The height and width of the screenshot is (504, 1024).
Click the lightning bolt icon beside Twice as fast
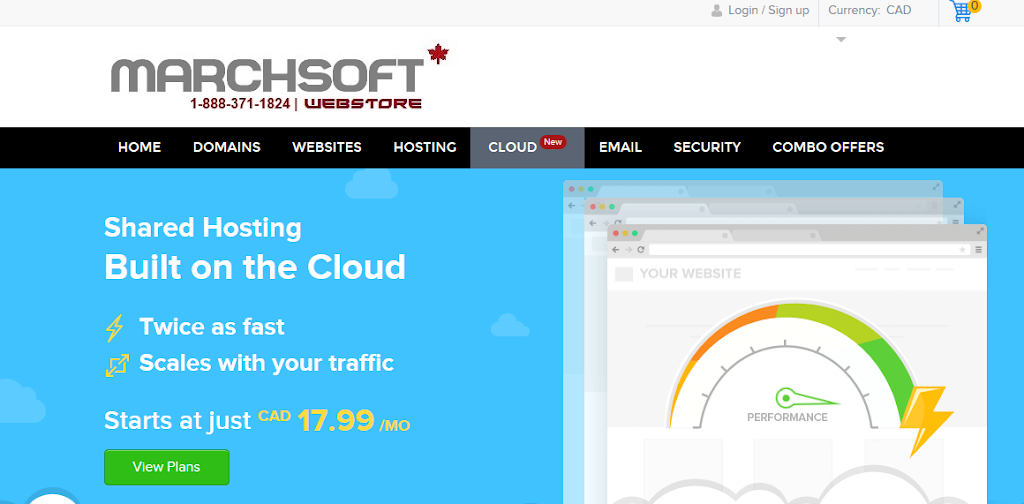[x=114, y=328]
